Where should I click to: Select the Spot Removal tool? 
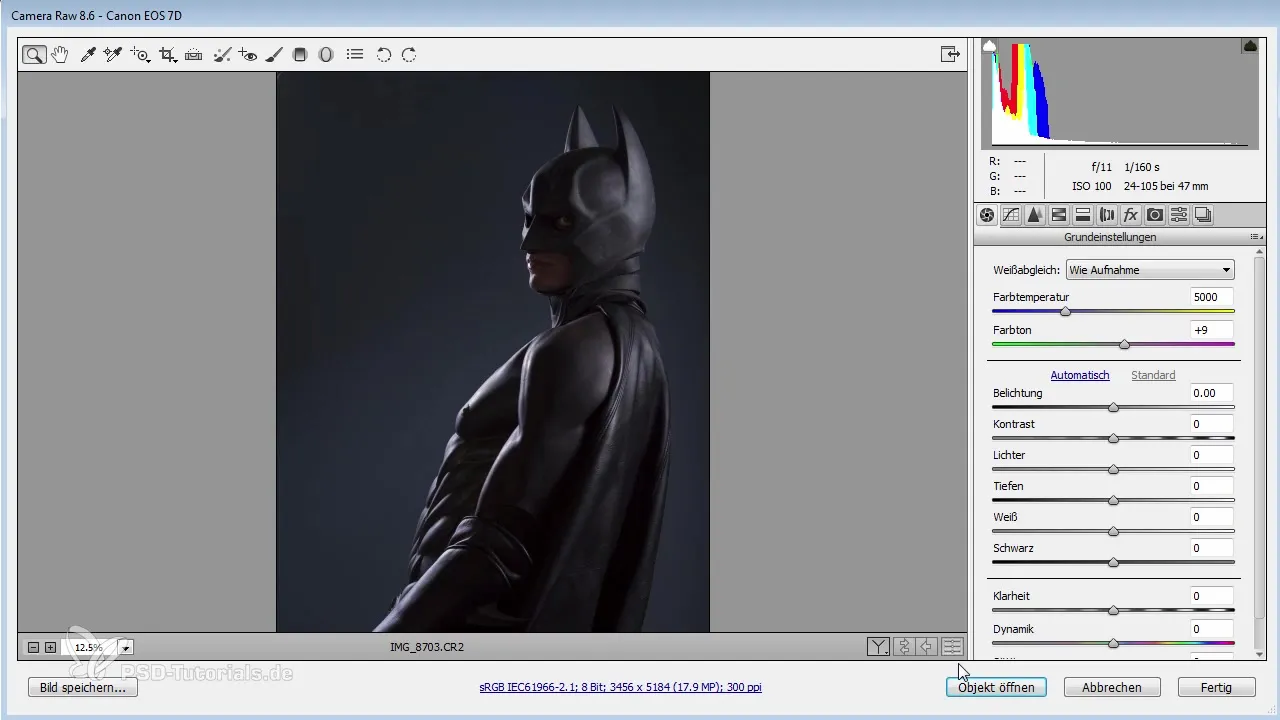222,55
